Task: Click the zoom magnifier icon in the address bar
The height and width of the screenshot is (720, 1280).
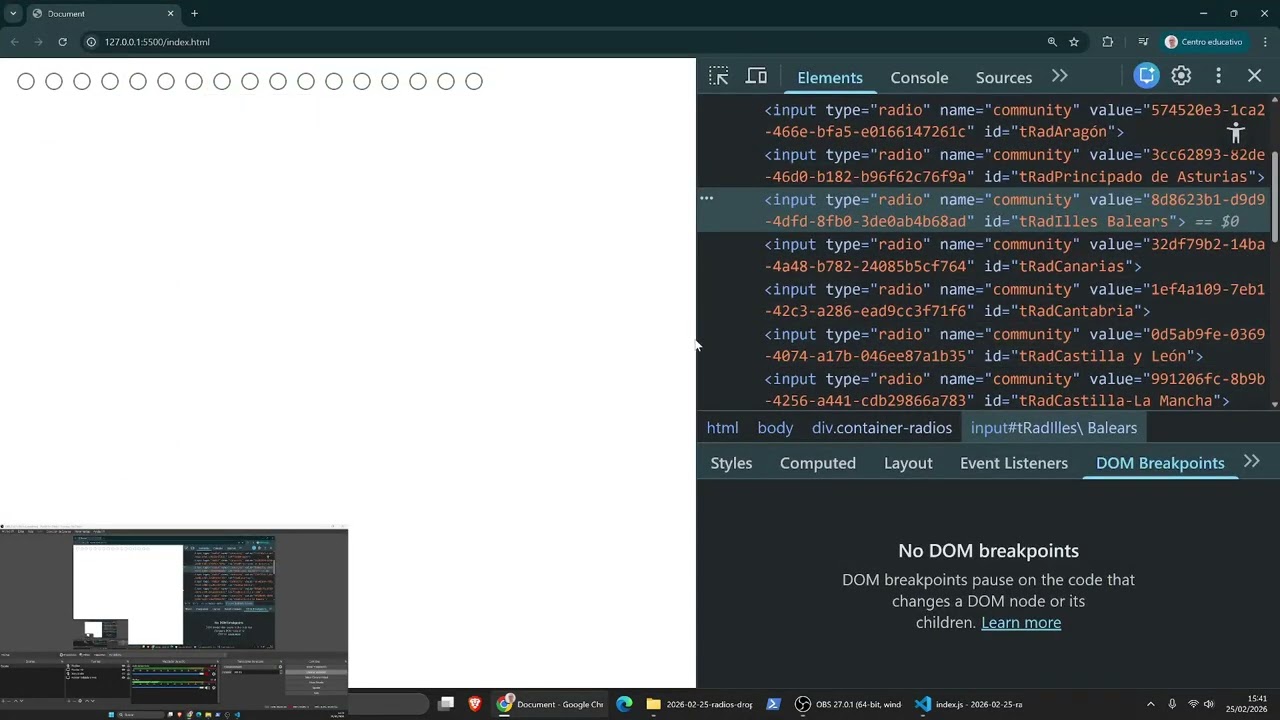Action: 1052,42
